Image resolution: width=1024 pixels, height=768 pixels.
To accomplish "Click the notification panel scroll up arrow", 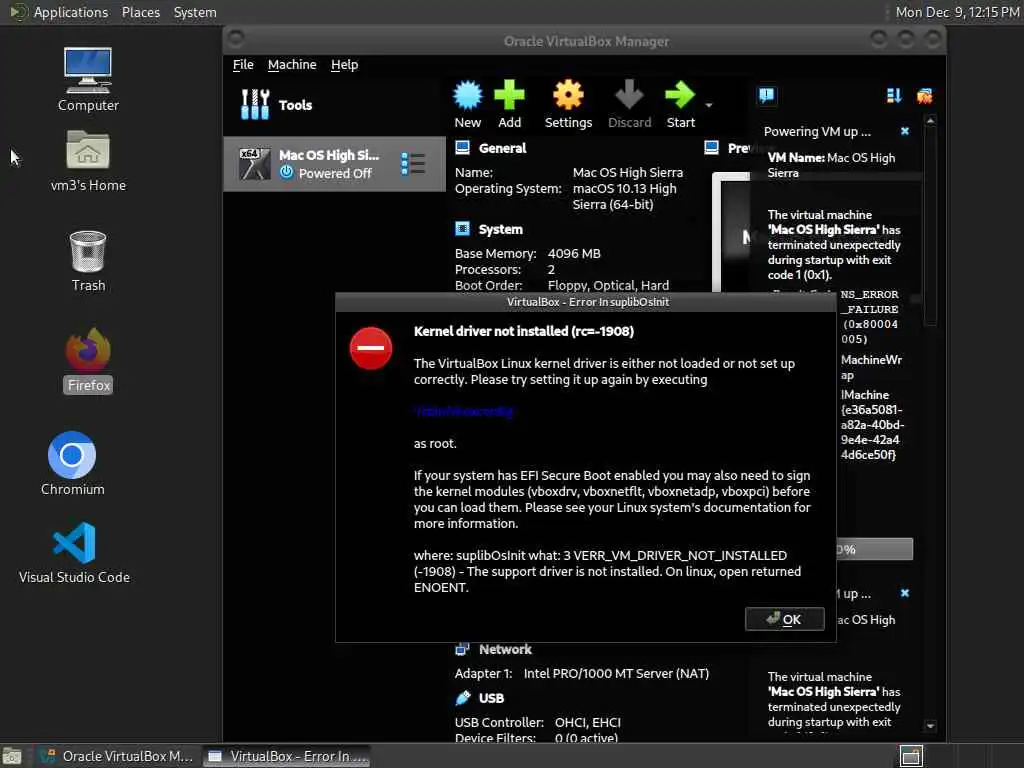I will coord(931,121).
